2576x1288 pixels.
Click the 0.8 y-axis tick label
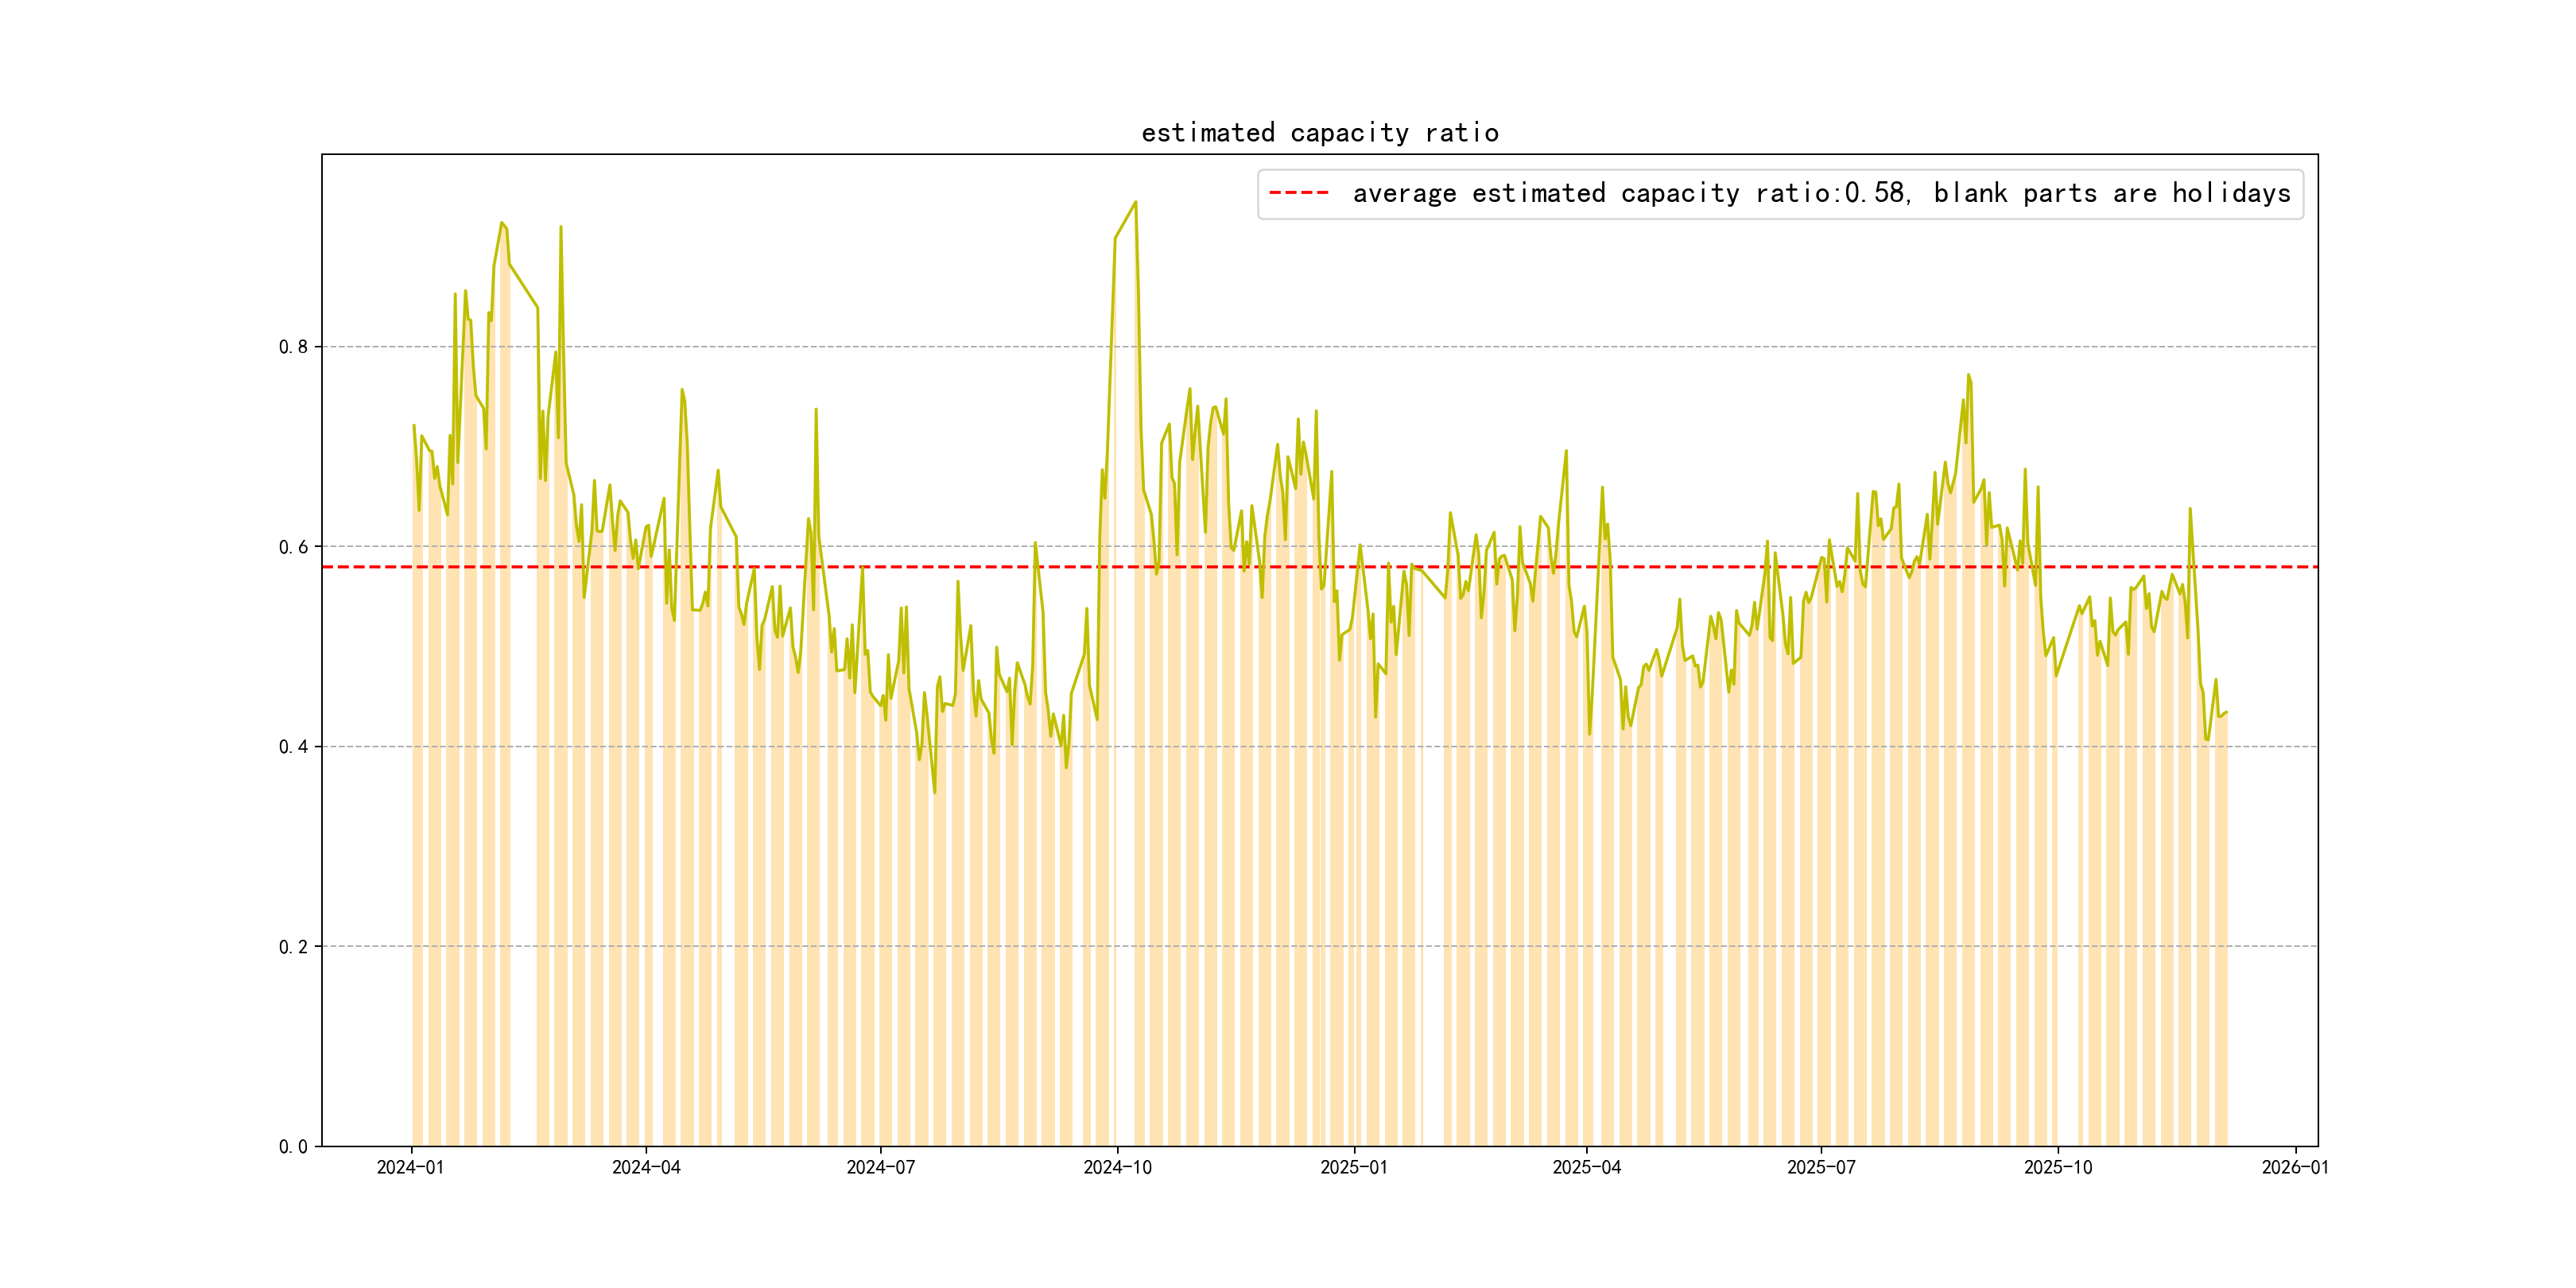(x=293, y=347)
